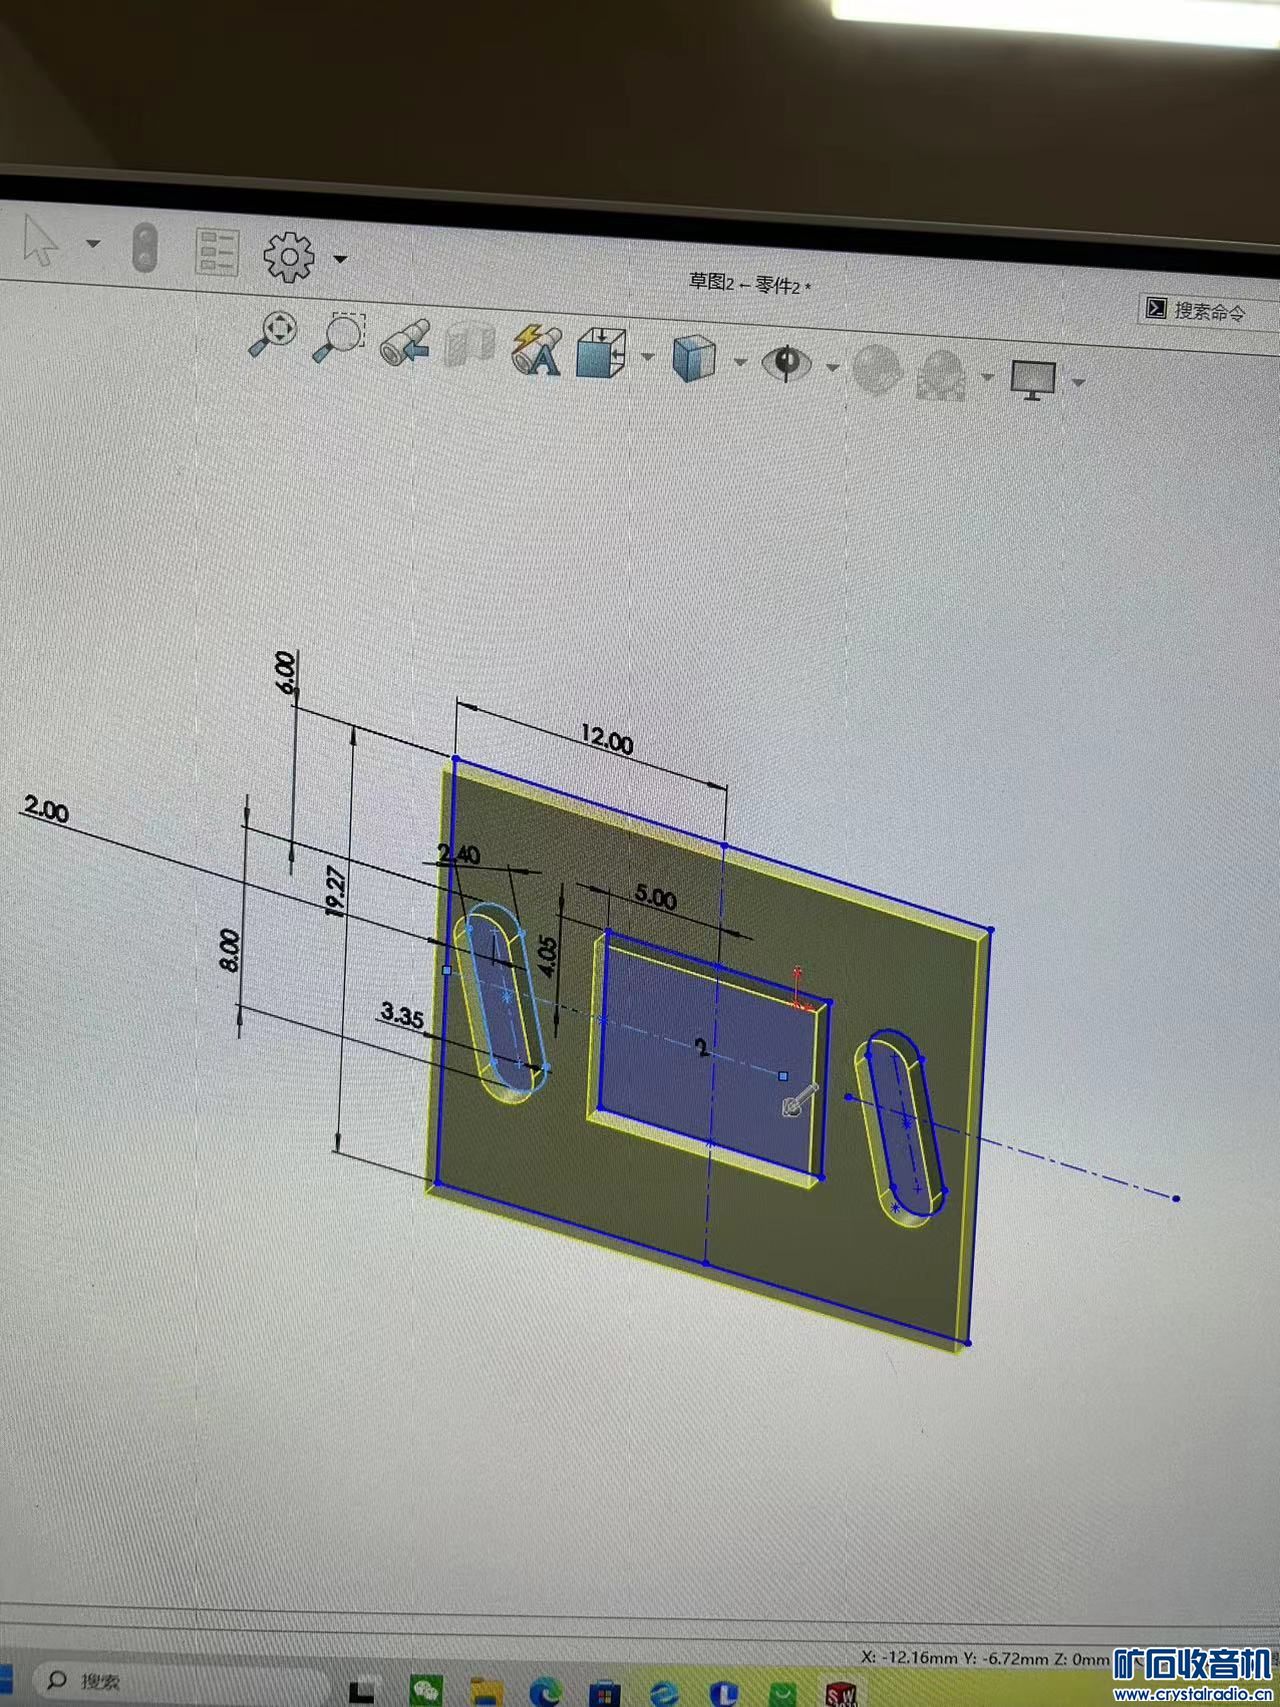Expand the Display Style dropdown arrow

coord(740,362)
